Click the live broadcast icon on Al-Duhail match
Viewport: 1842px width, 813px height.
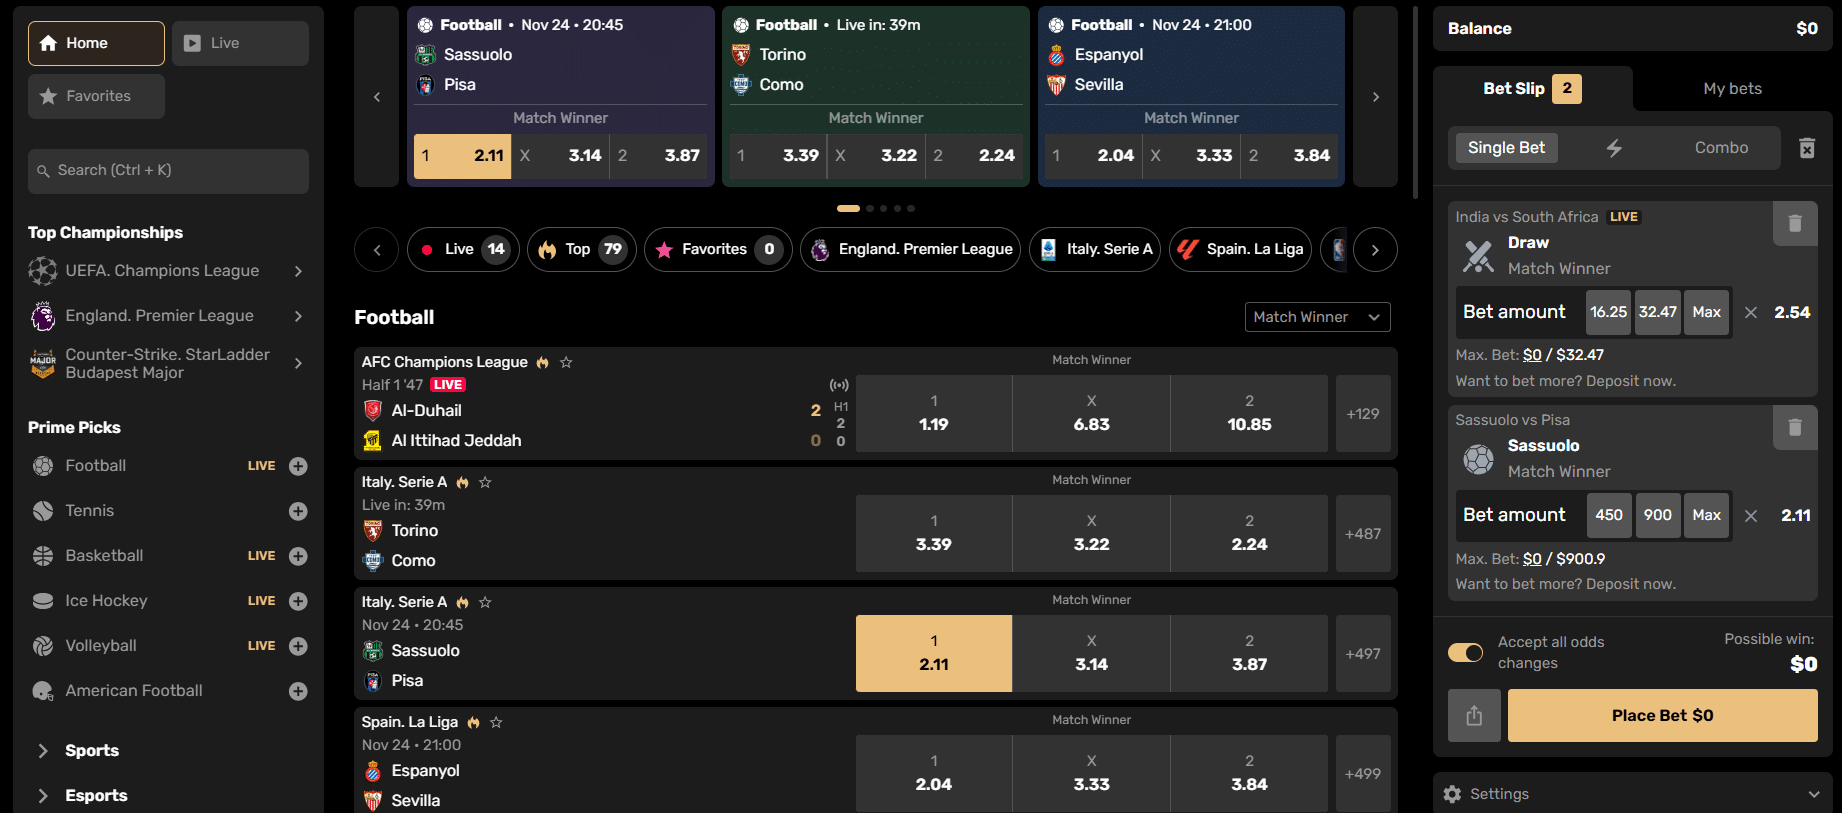(x=839, y=384)
